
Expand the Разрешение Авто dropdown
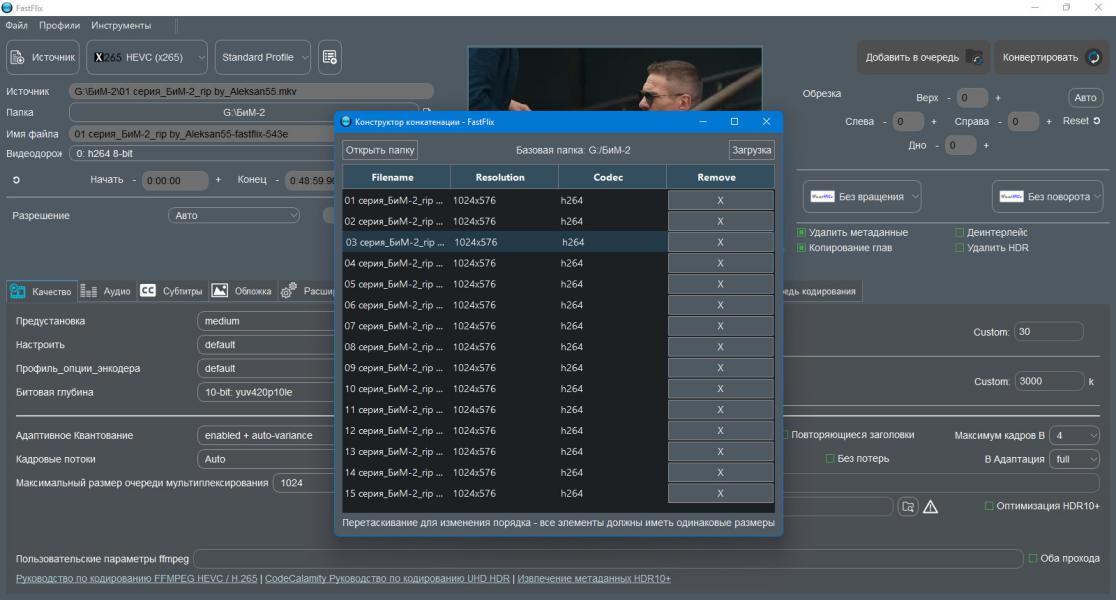click(234, 215)
